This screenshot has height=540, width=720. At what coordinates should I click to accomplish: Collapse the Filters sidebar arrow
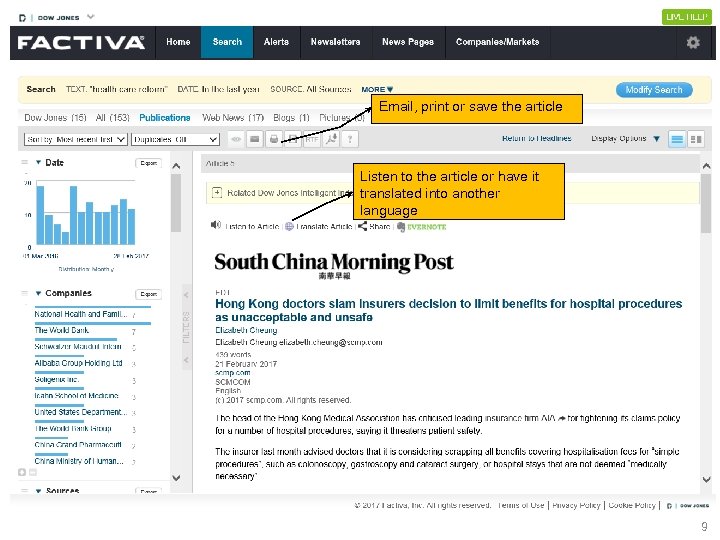tap(186, 295)
